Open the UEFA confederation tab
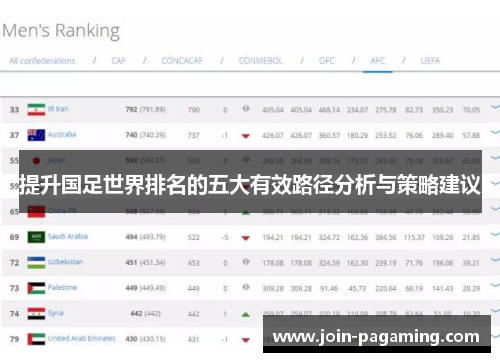500x362 pixels. tap(430, 61)
